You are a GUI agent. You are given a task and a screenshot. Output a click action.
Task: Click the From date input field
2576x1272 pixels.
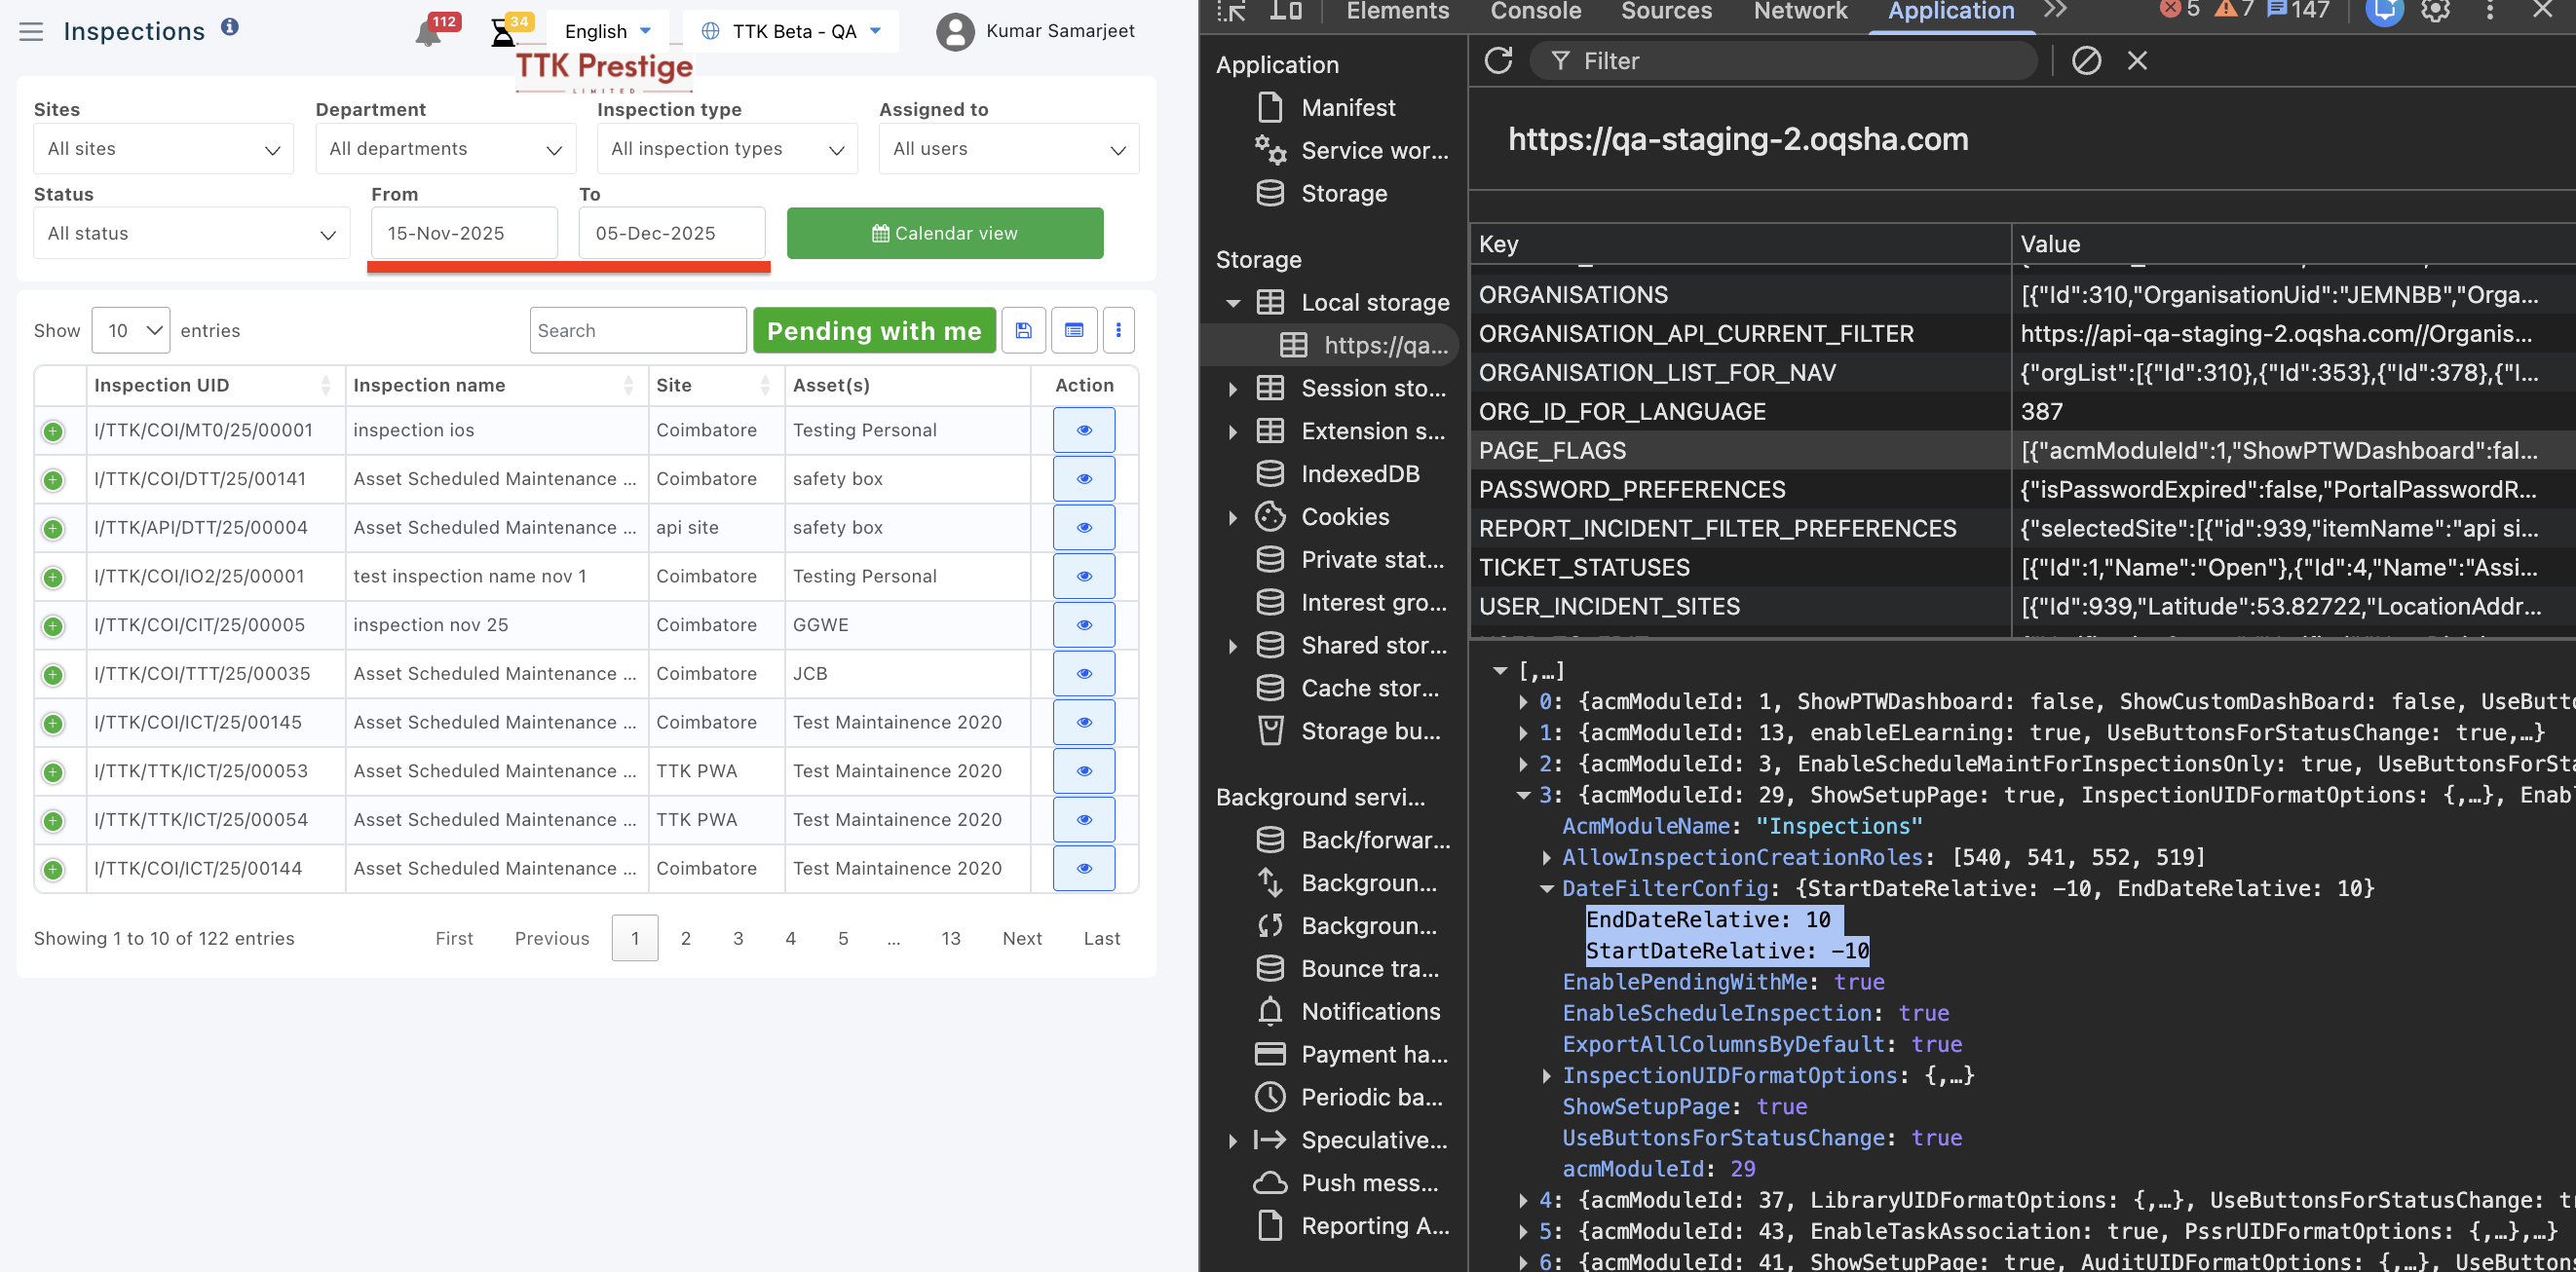coord(464,233)
